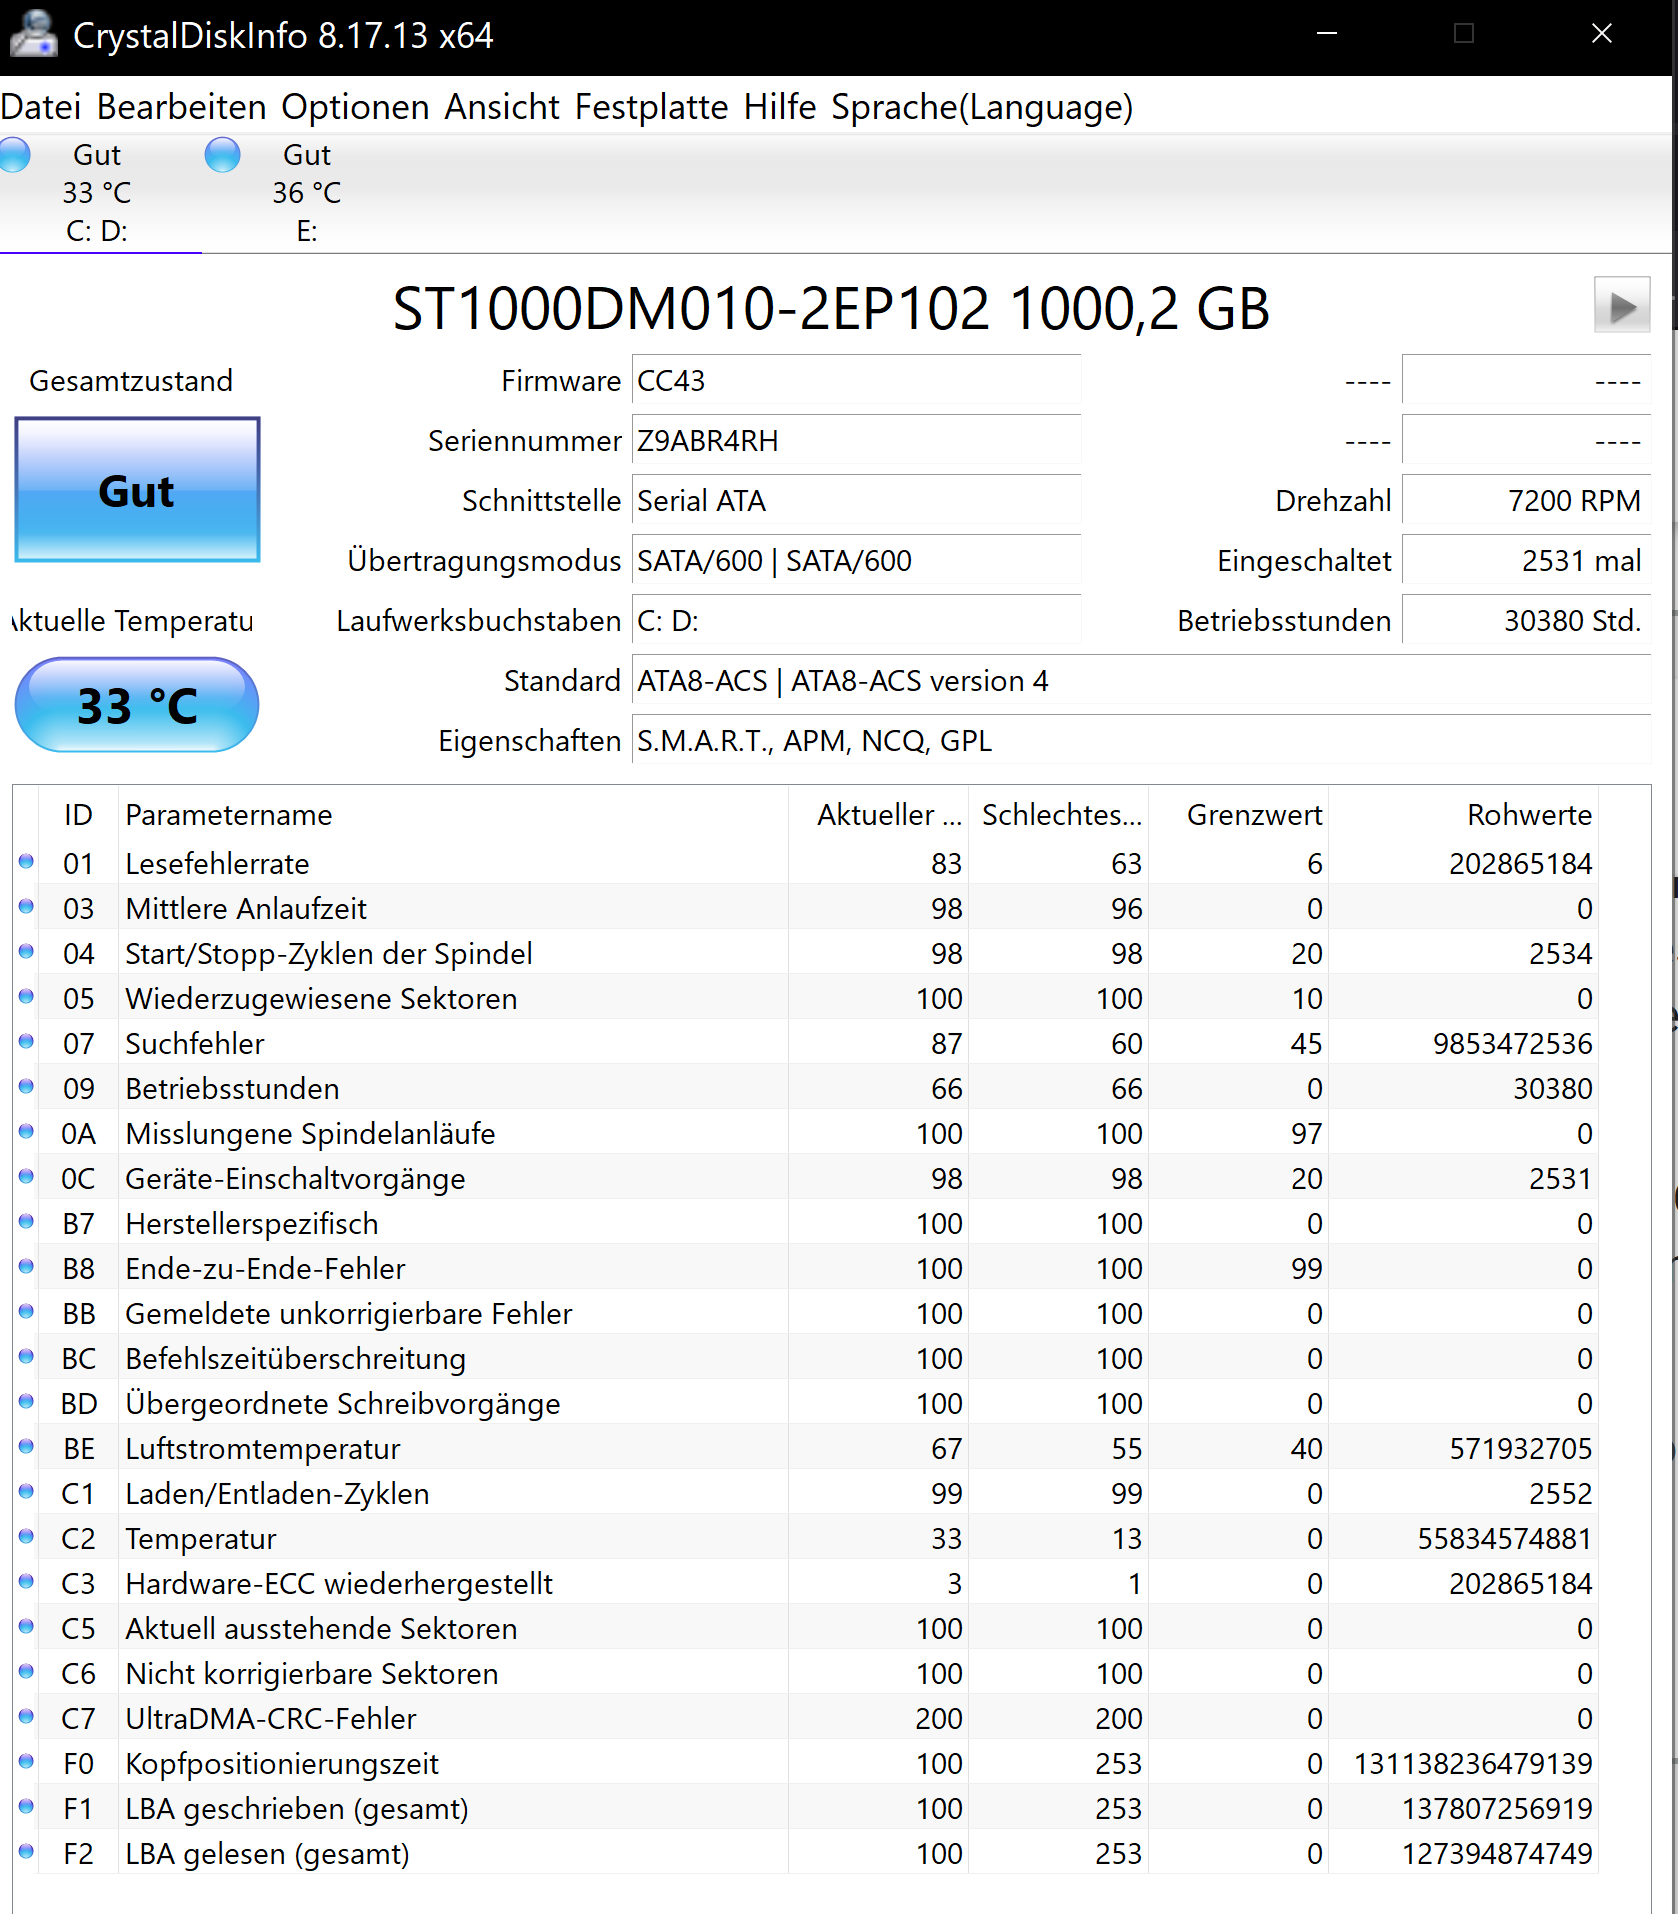Image resolution: width=1678 pixels, height=1914 pixels.
Task: Click the disk title ST1000DM010-2EP102 1000,2 GB
Action: tap(831, 308)
